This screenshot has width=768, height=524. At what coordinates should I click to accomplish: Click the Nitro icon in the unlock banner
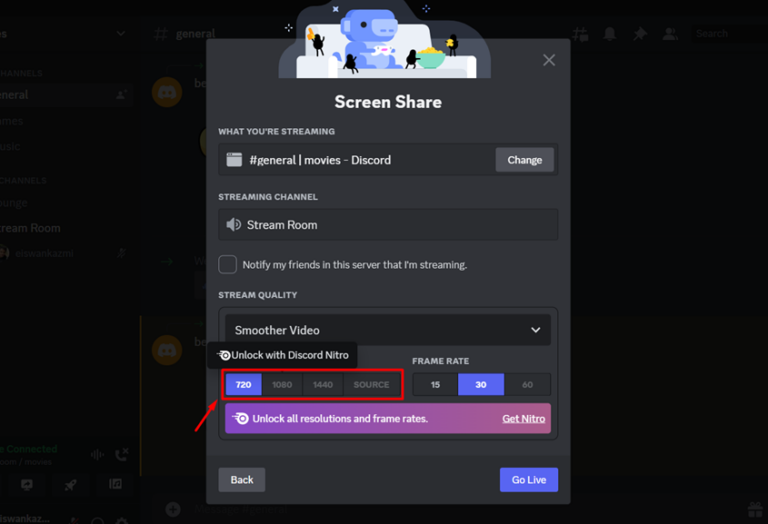pyautogui.click(x=240, y=418)
